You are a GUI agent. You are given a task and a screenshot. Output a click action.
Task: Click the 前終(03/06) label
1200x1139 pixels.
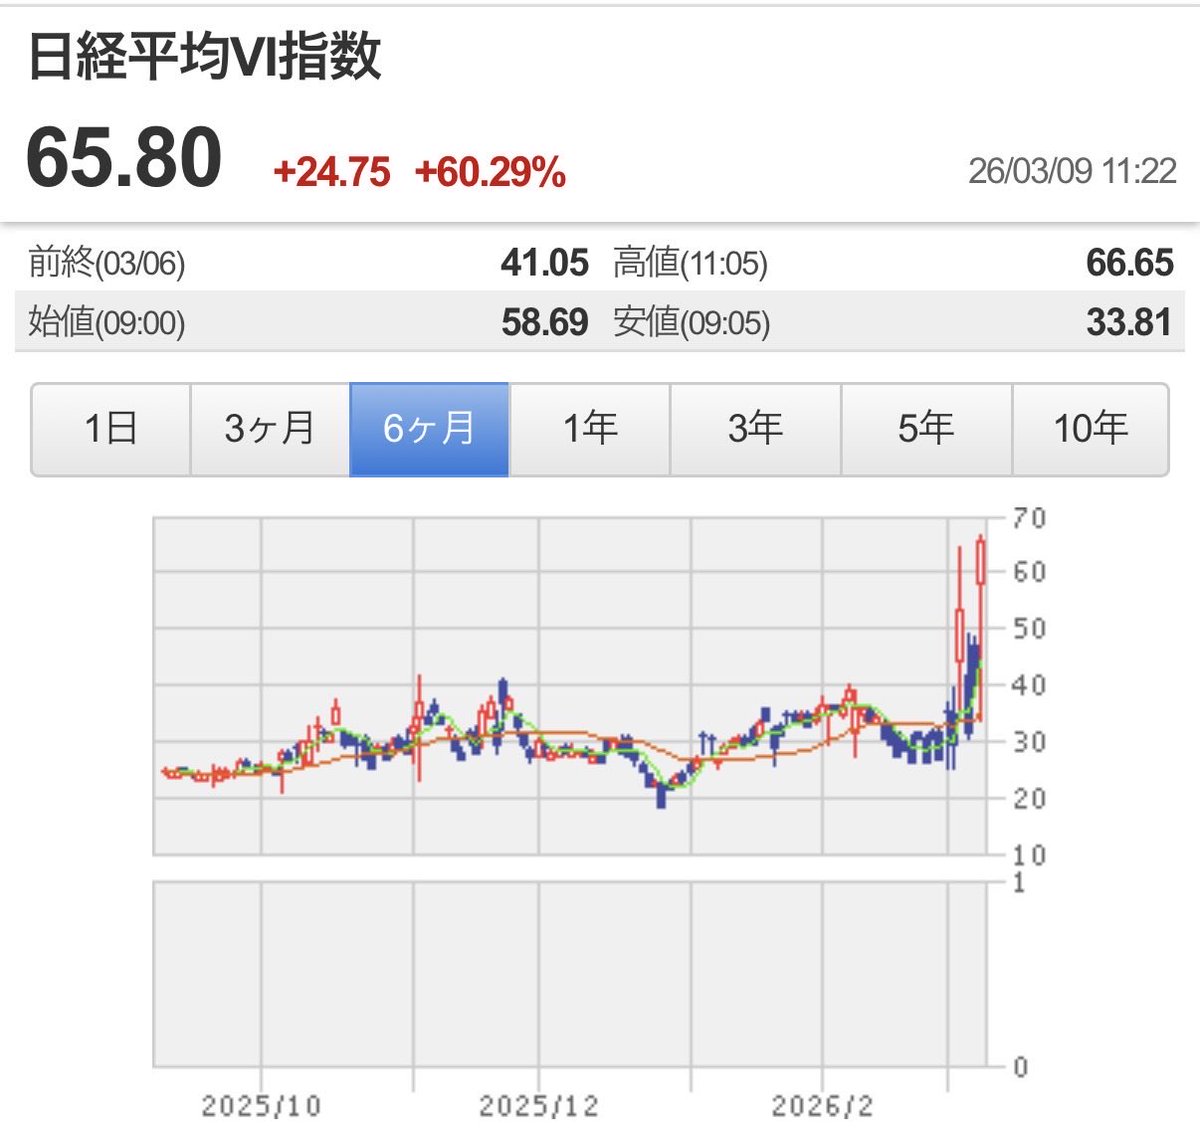pos(107,263)
